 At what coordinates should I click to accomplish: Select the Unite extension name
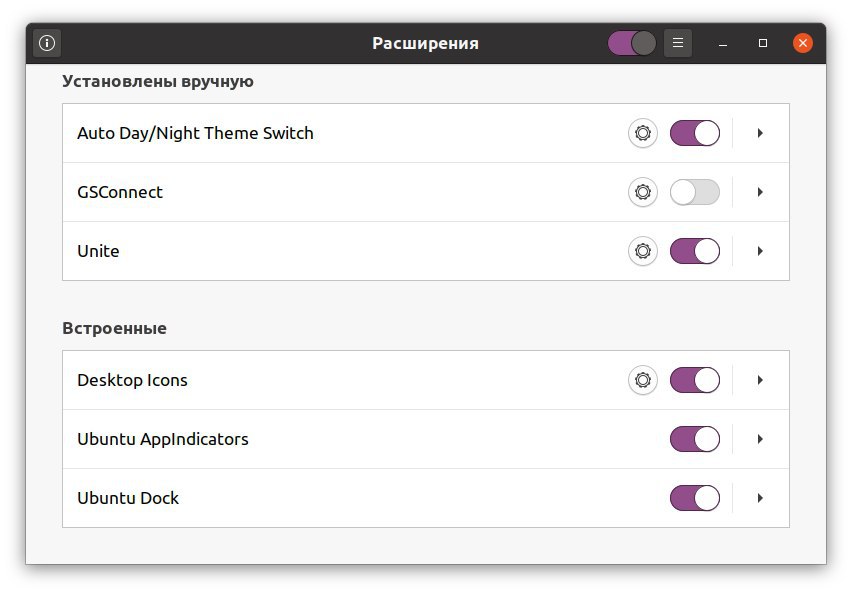[98, 251]
